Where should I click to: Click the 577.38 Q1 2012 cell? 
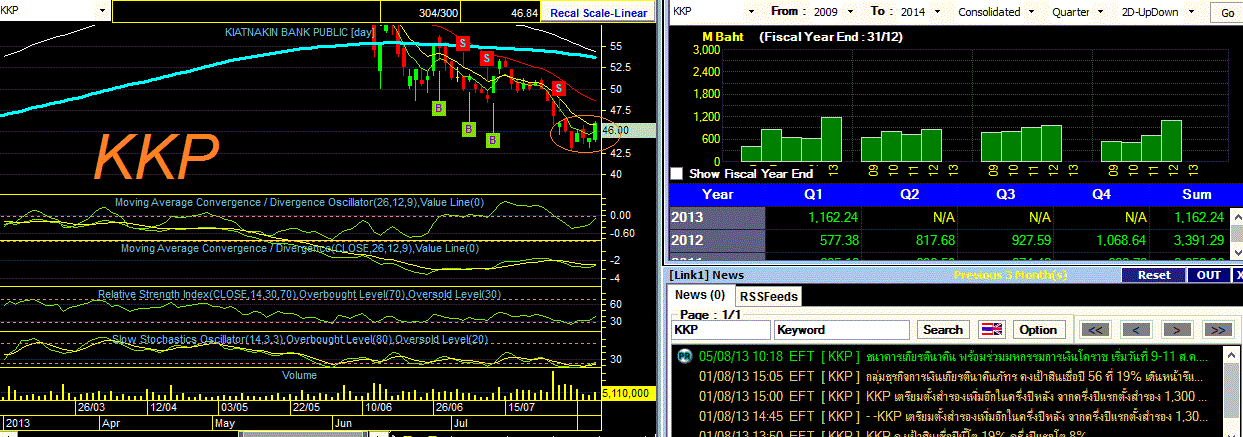tap(814, 240)
